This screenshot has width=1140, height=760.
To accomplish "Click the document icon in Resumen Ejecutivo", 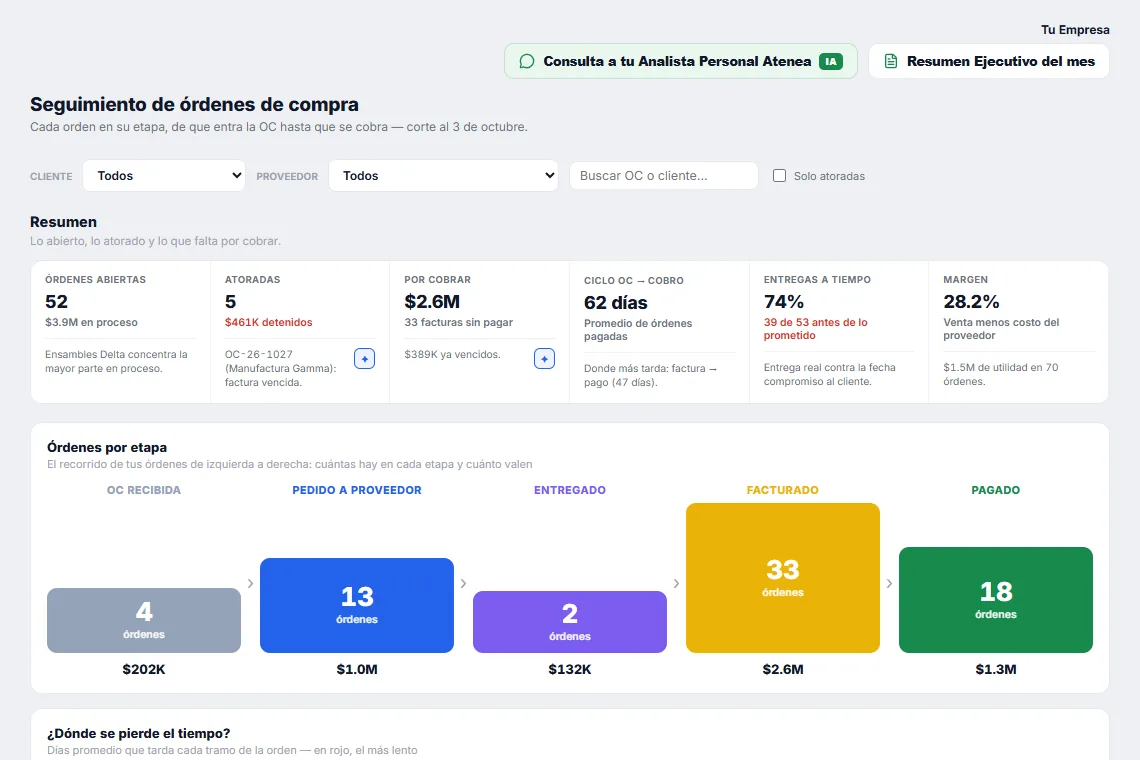I will pos(891,62).
